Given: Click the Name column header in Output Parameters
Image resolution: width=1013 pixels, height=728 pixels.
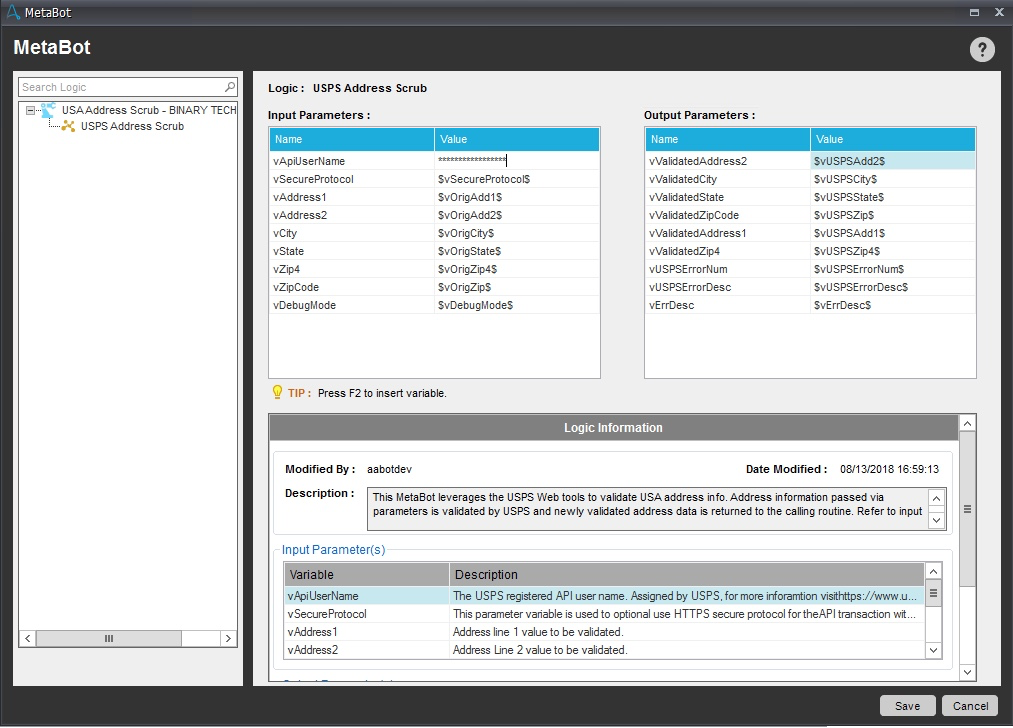Looking at the screenshot, I should [x=727, y=139].
